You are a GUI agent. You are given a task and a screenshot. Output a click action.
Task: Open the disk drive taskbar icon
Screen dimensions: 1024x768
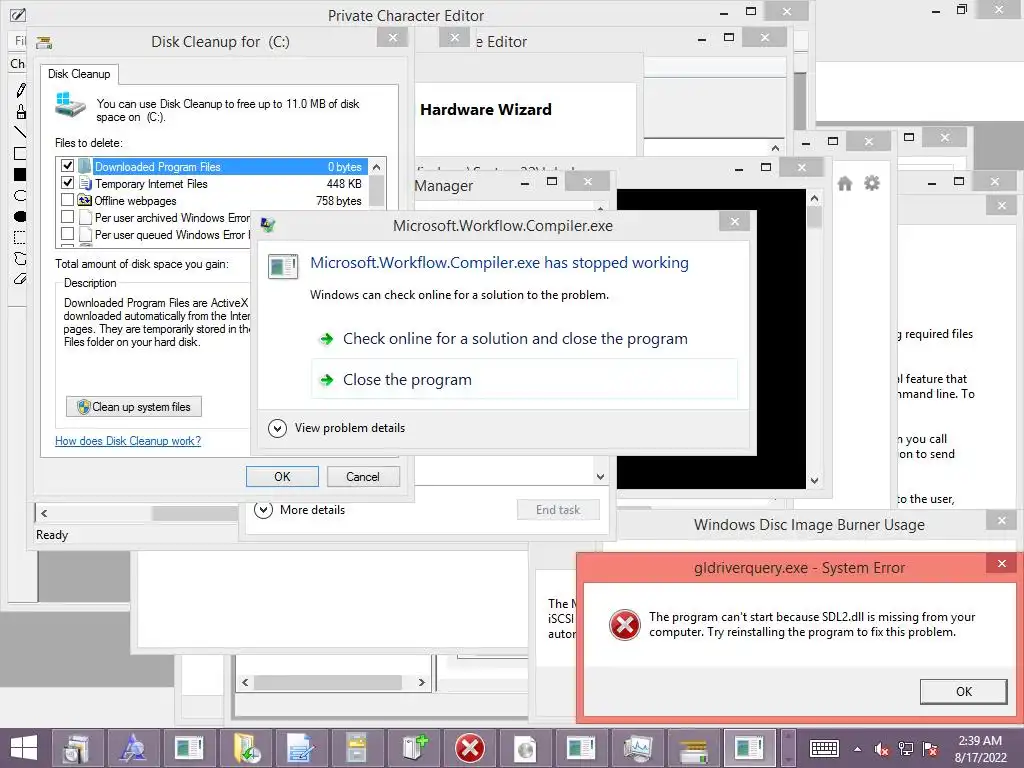[694, 748]
